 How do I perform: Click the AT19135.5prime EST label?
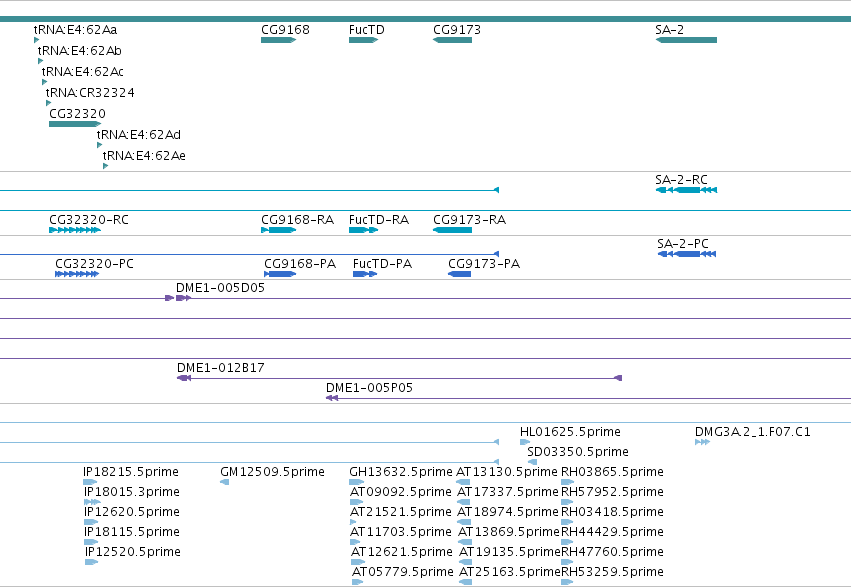click(x=510, y=552)
